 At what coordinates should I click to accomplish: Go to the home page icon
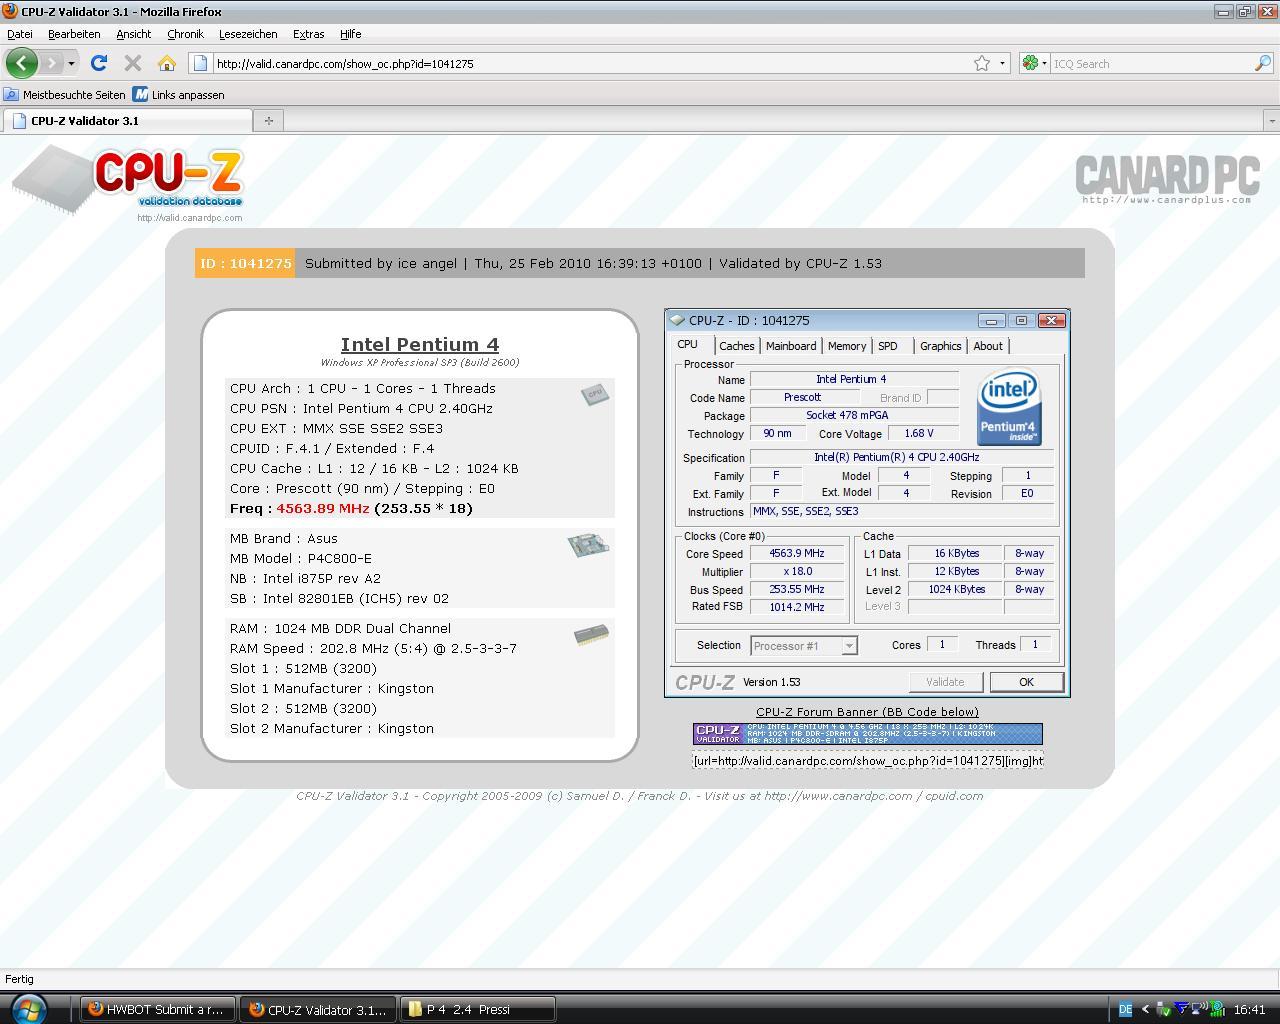tap(167, 63)
